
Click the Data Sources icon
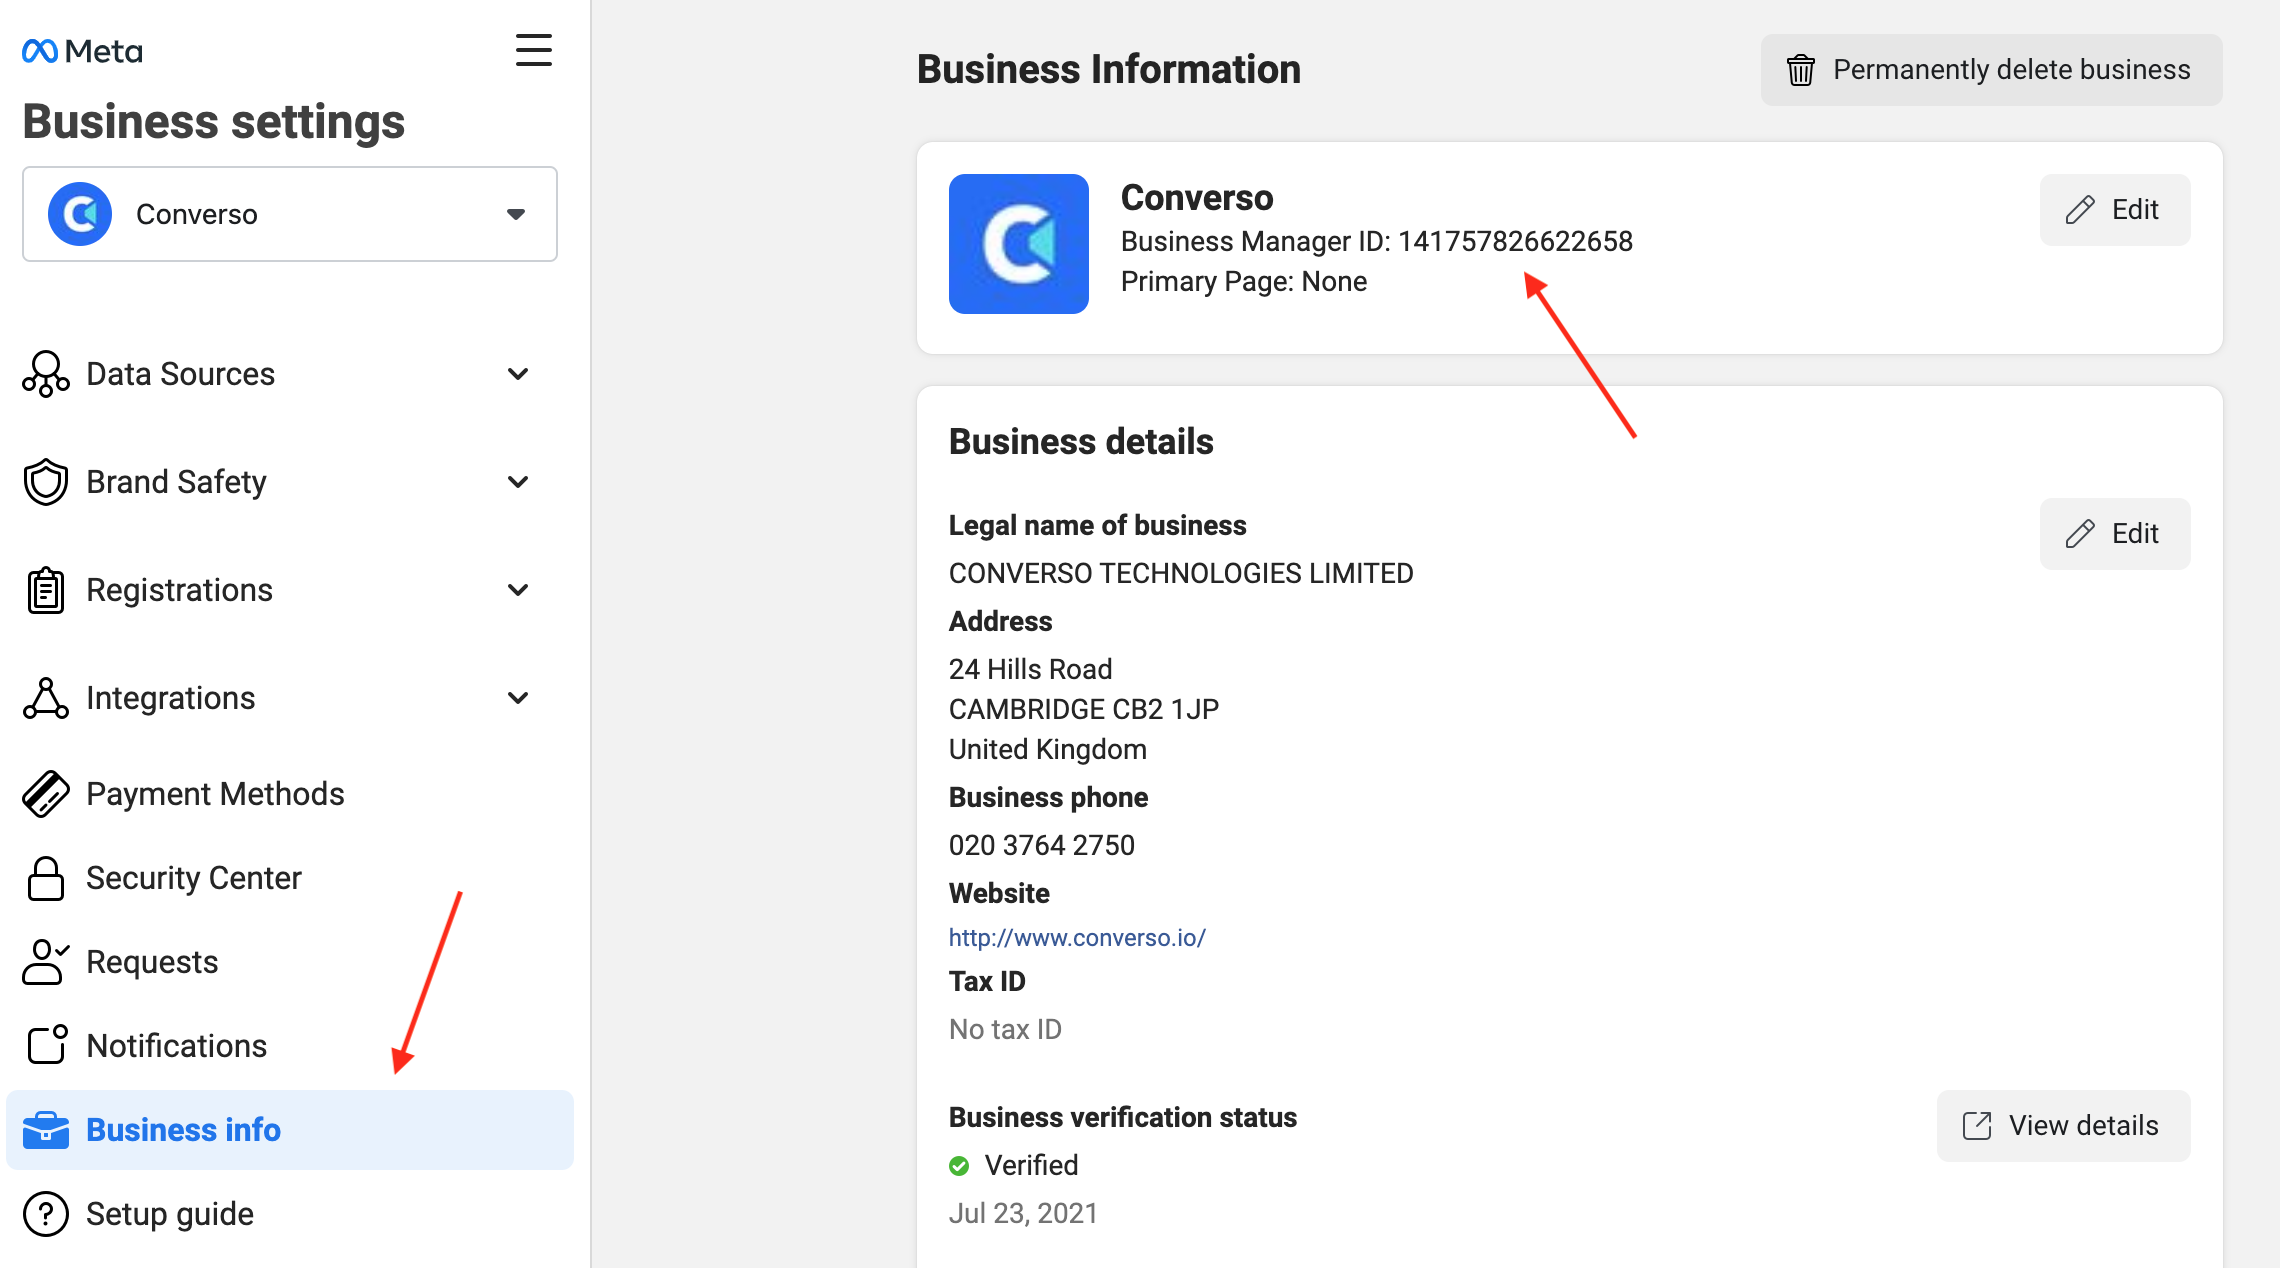(x=46, y=374)
